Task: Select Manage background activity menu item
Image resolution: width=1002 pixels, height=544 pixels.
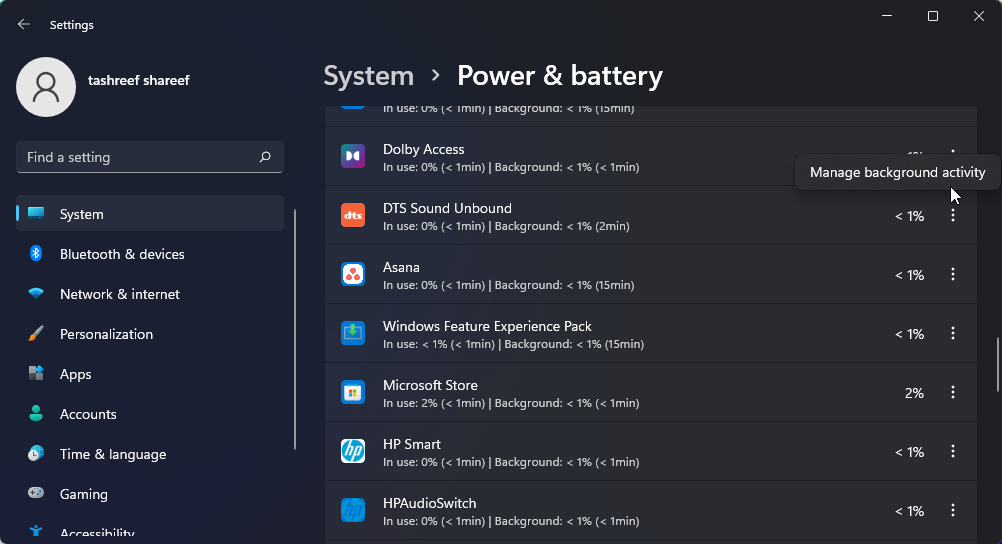Action: (897, 172)
